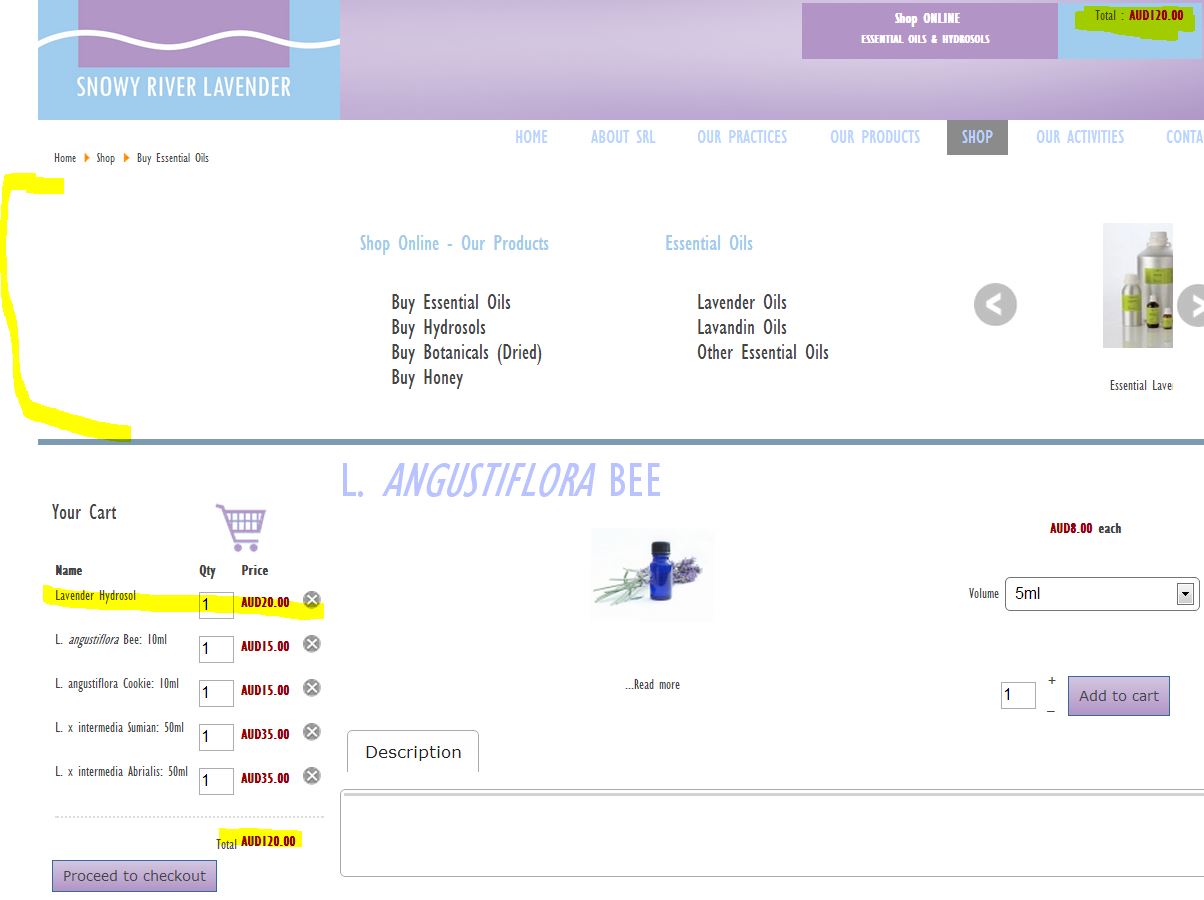Increase quantity with the plus stepper

[1051, 681]
